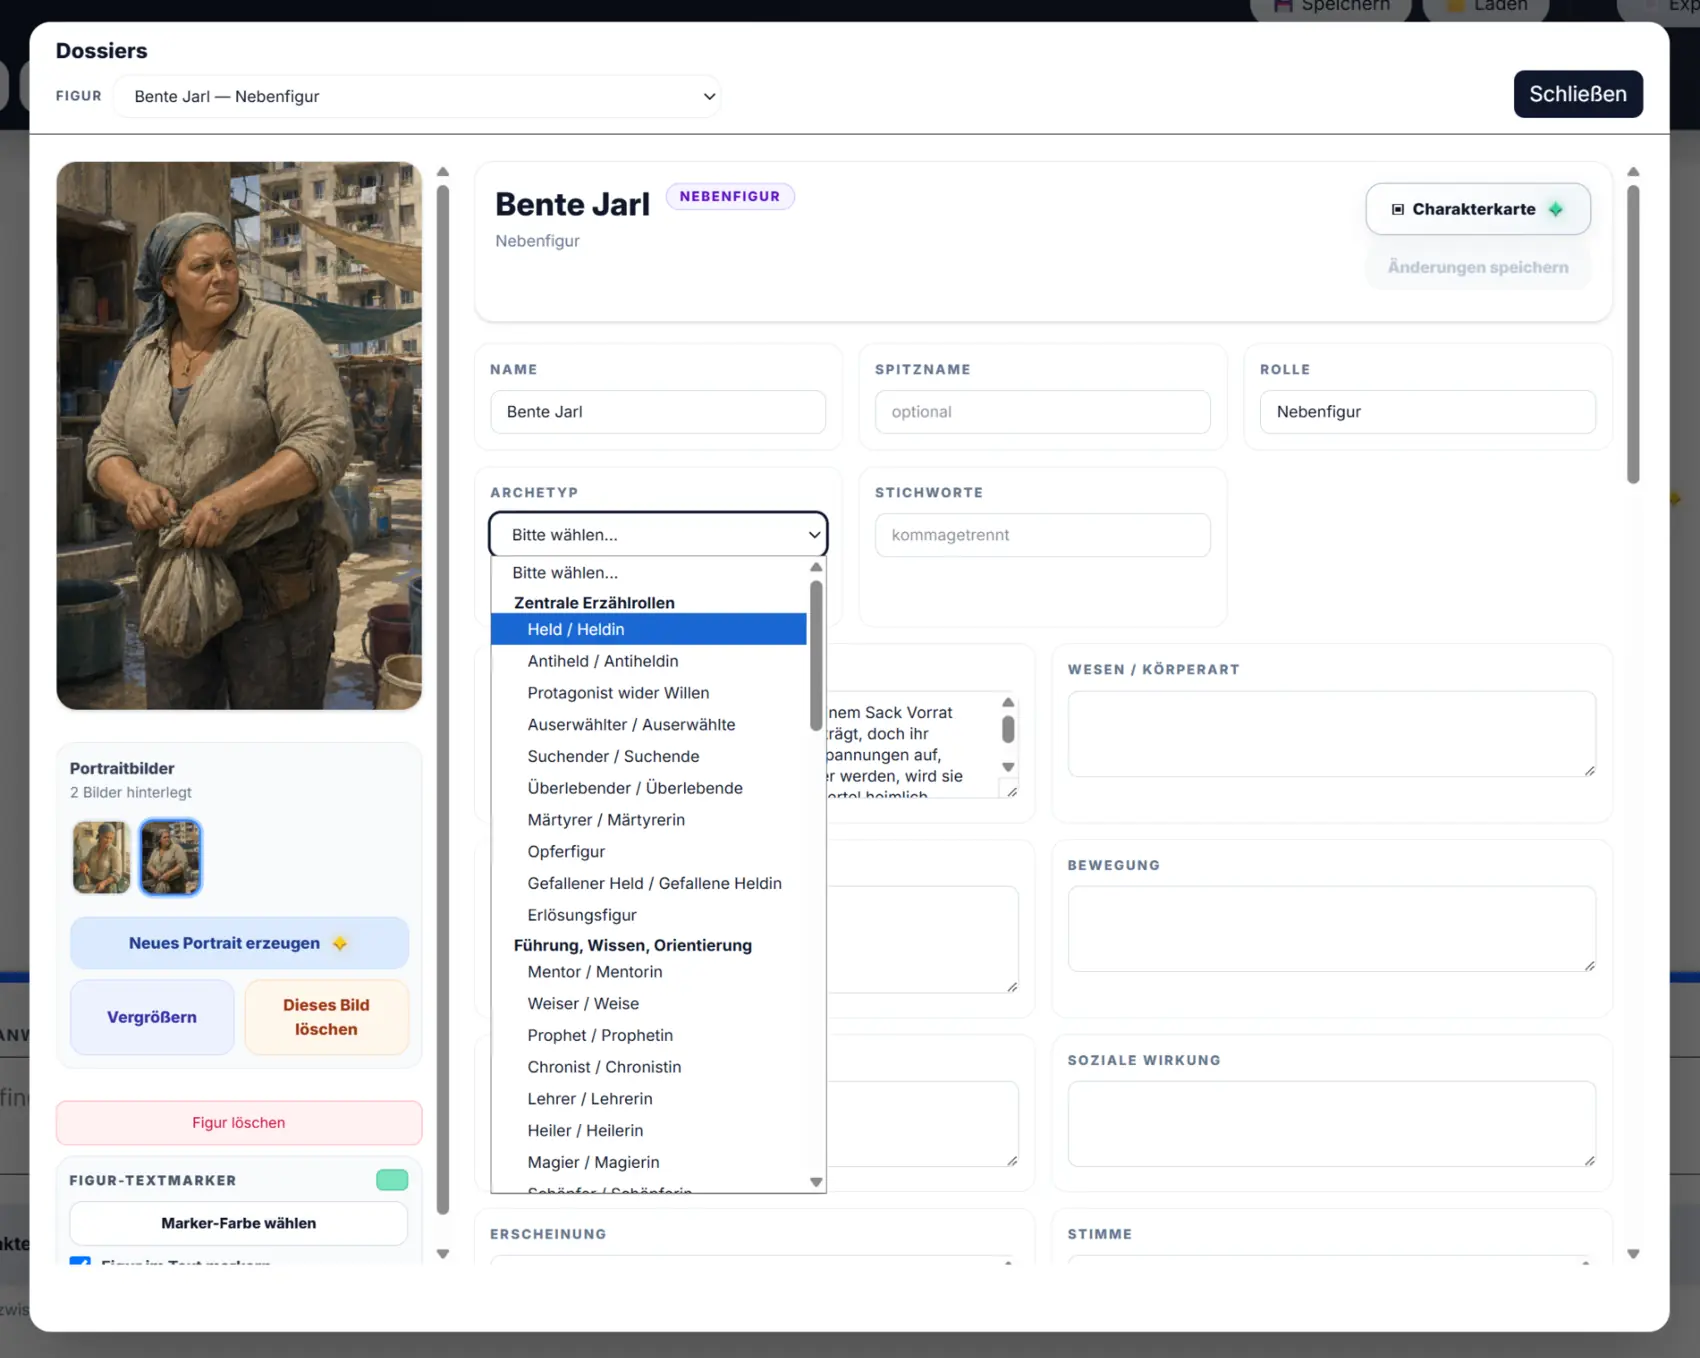Viewport: 1700px width, 1358px height.
Task: Focus the Spitzname input field
Action: (x=1042, y=412)
